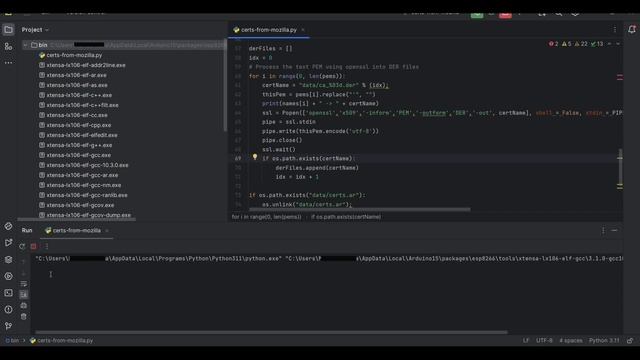
Task: Hide the Run tool window
Action: click(615, 231)
